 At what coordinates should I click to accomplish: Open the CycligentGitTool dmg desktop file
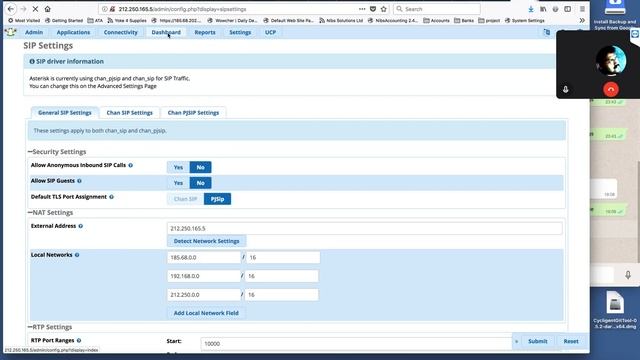coord(615,310)
